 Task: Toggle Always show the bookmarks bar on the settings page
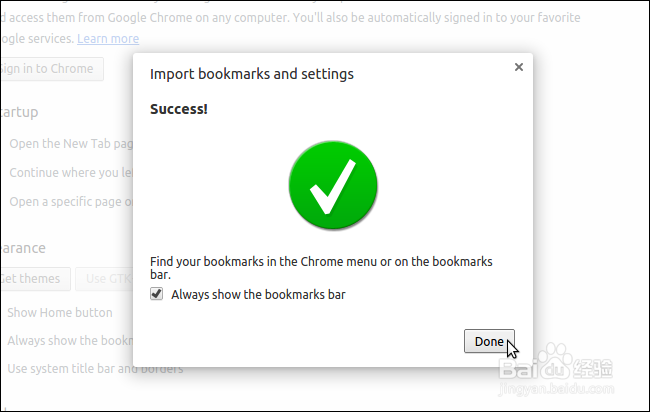tap(70, 340)
